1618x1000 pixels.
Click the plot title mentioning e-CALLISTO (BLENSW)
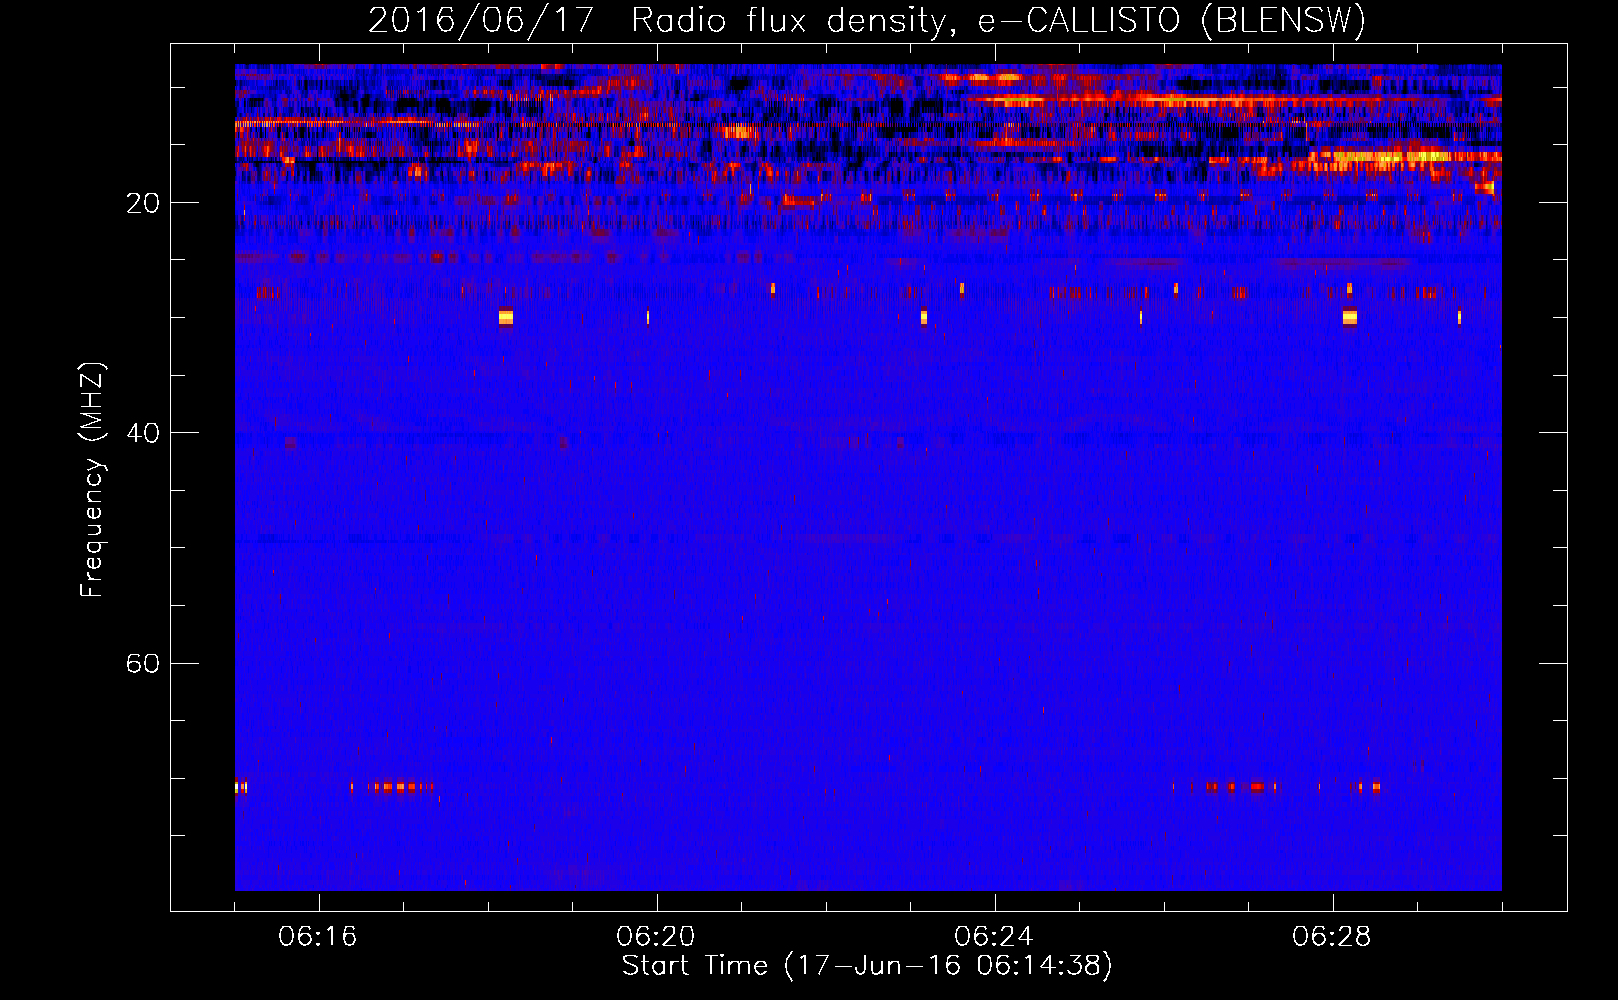pos(867,20)
